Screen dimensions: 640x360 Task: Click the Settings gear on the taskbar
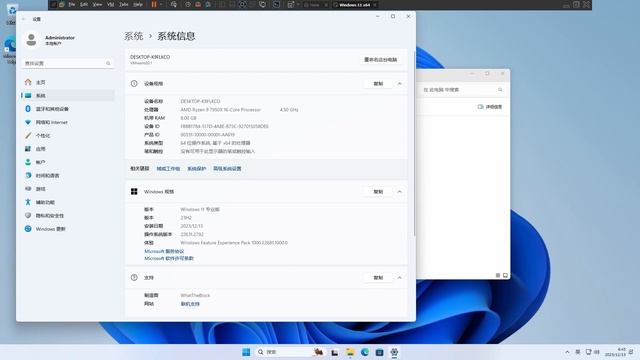click(394, 352)
